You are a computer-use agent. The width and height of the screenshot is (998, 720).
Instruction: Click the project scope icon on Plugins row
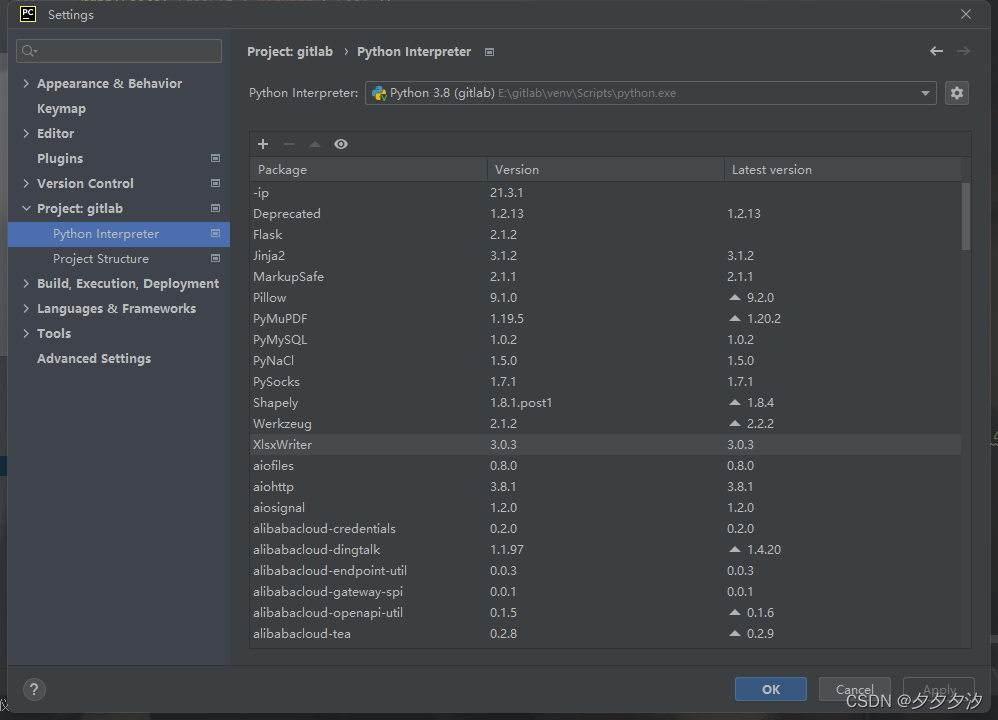[x=216, y=158]
